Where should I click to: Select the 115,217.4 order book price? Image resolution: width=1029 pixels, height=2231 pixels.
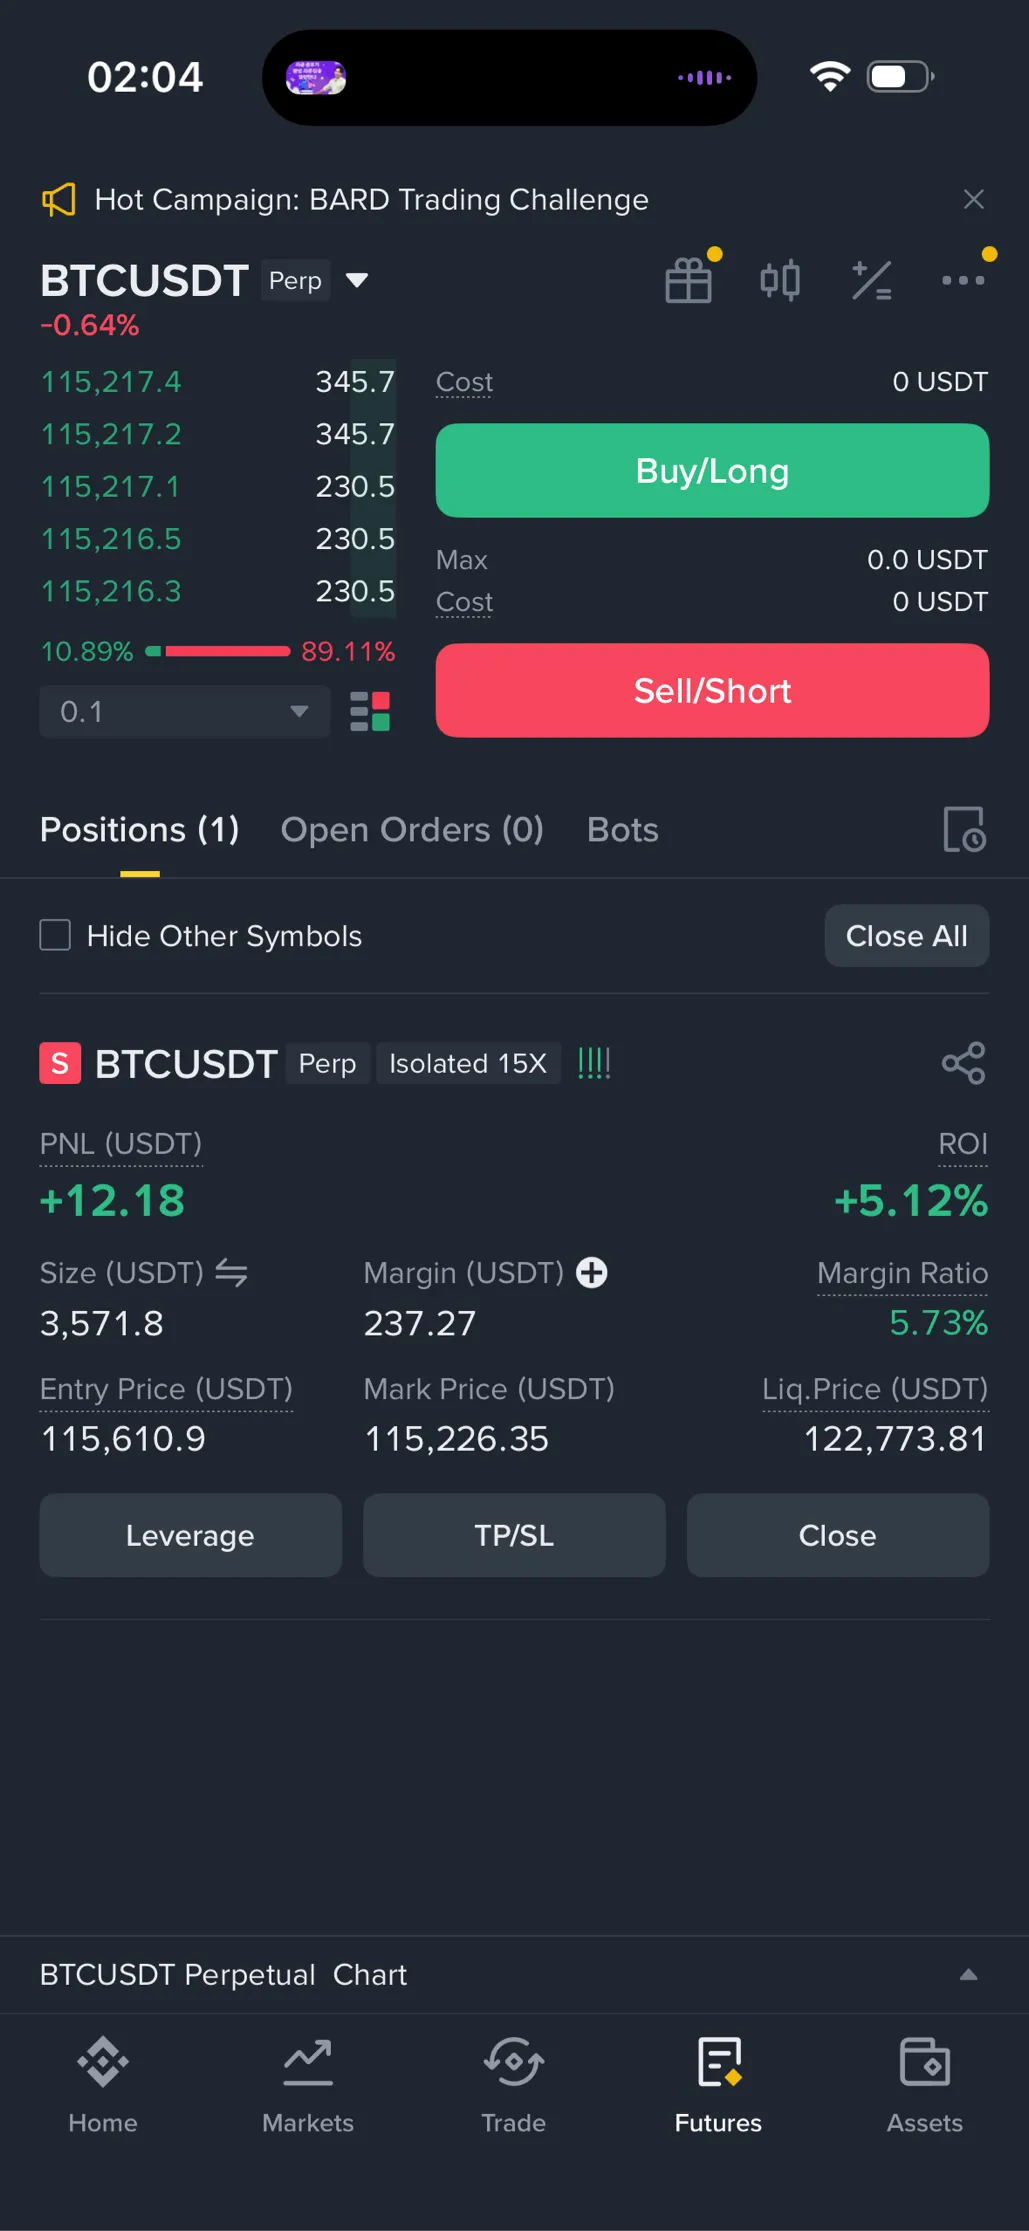click(111, 382)
